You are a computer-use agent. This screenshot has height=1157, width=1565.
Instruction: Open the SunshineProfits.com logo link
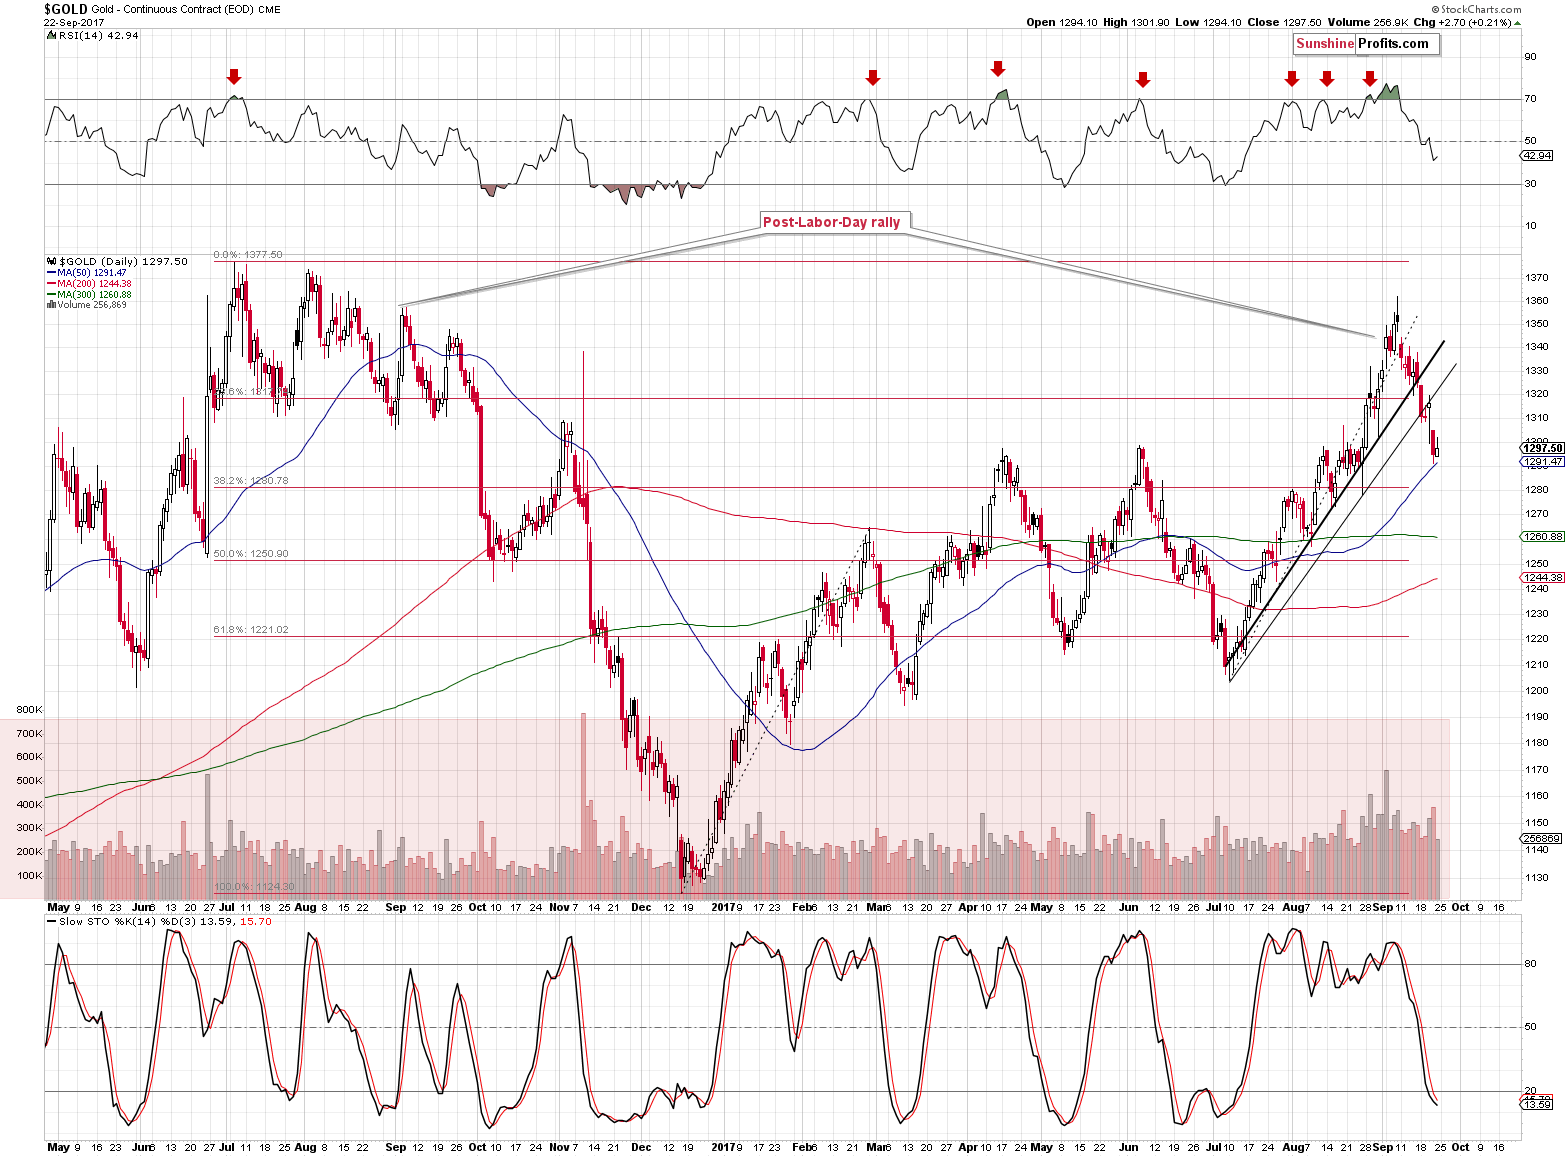(1366, 43)
